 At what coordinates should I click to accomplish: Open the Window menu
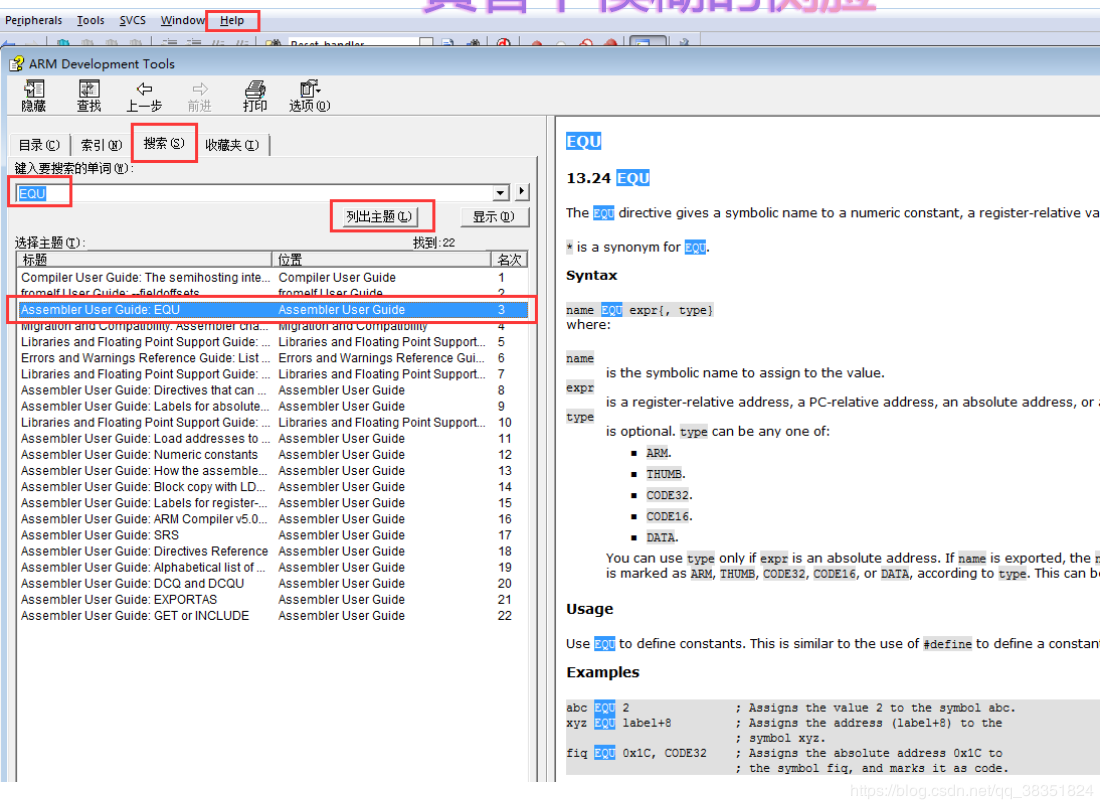pyautogui.click(x=182, y=20)
